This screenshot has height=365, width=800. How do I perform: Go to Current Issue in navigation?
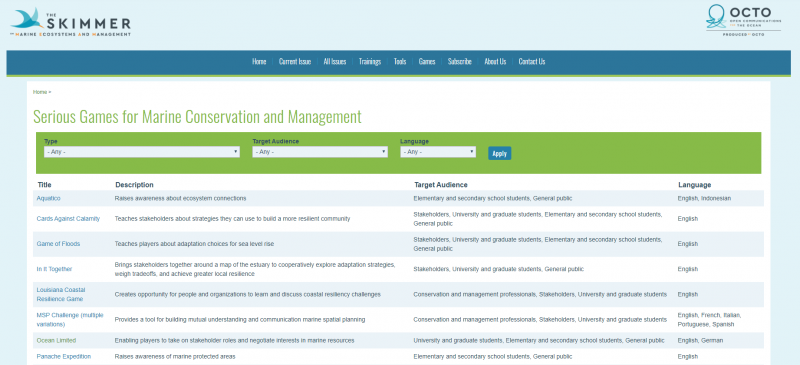(295, 62)
